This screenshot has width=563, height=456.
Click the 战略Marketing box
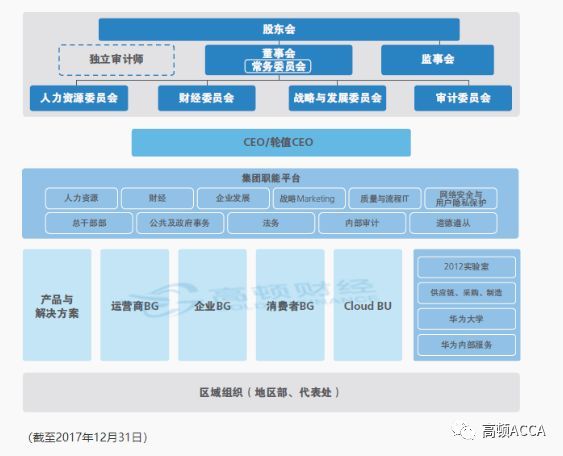(x=309, y=198)
